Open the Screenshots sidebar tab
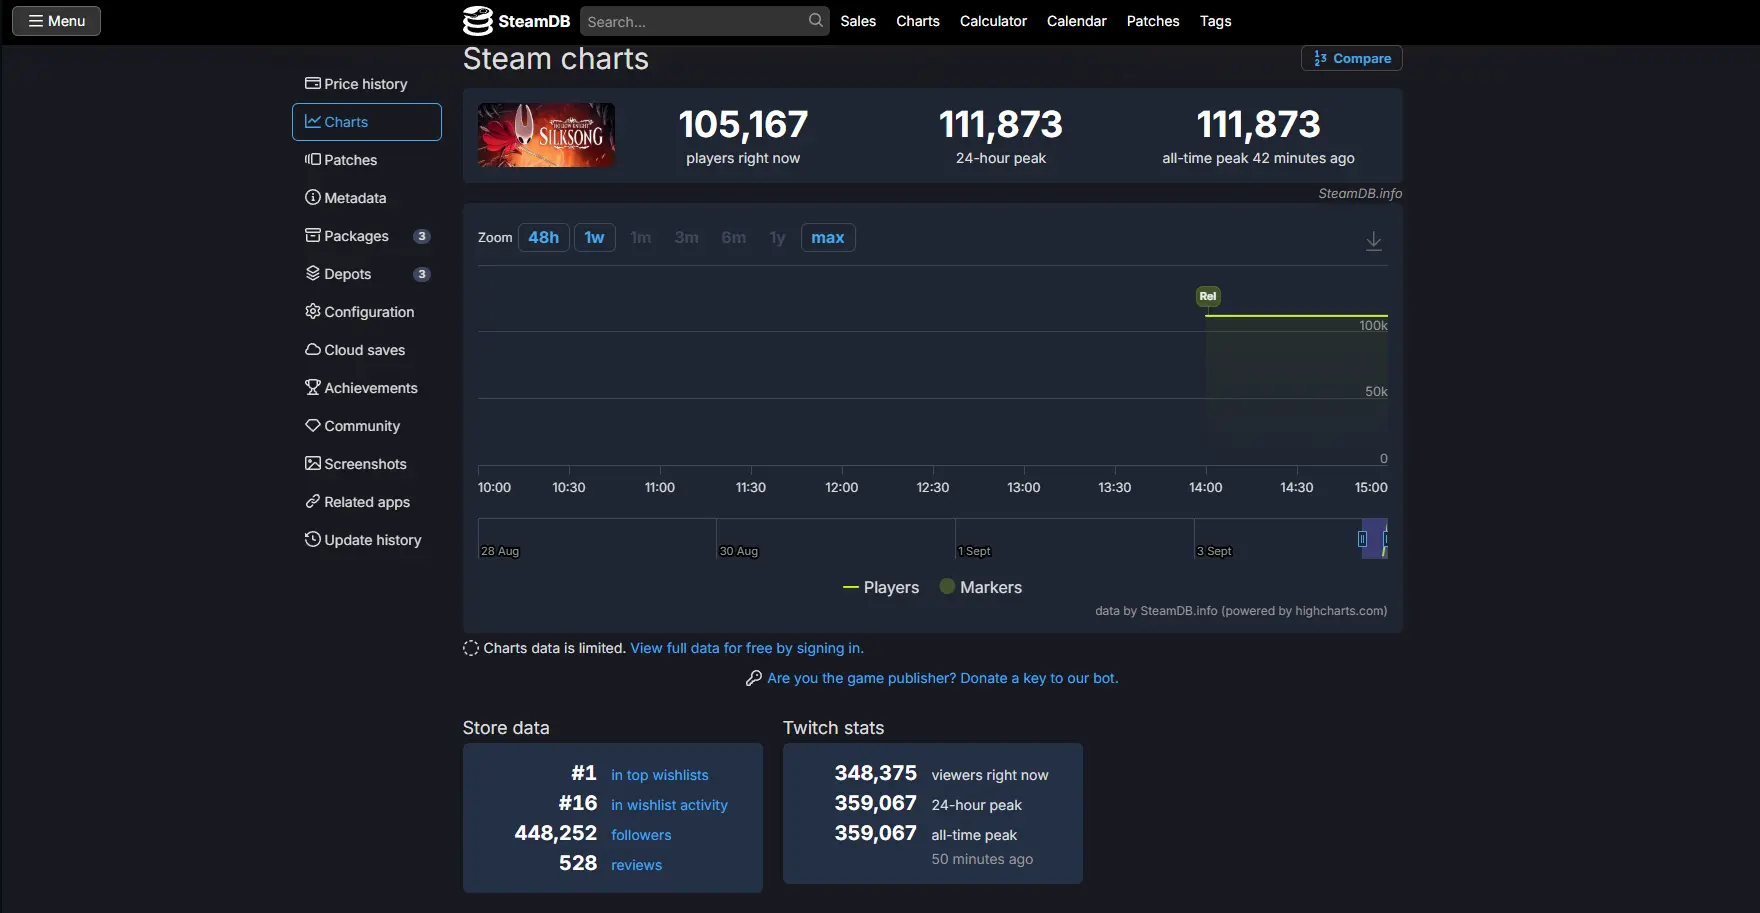The width and height of the screenshot is (1760, 913). coord(366,464)
